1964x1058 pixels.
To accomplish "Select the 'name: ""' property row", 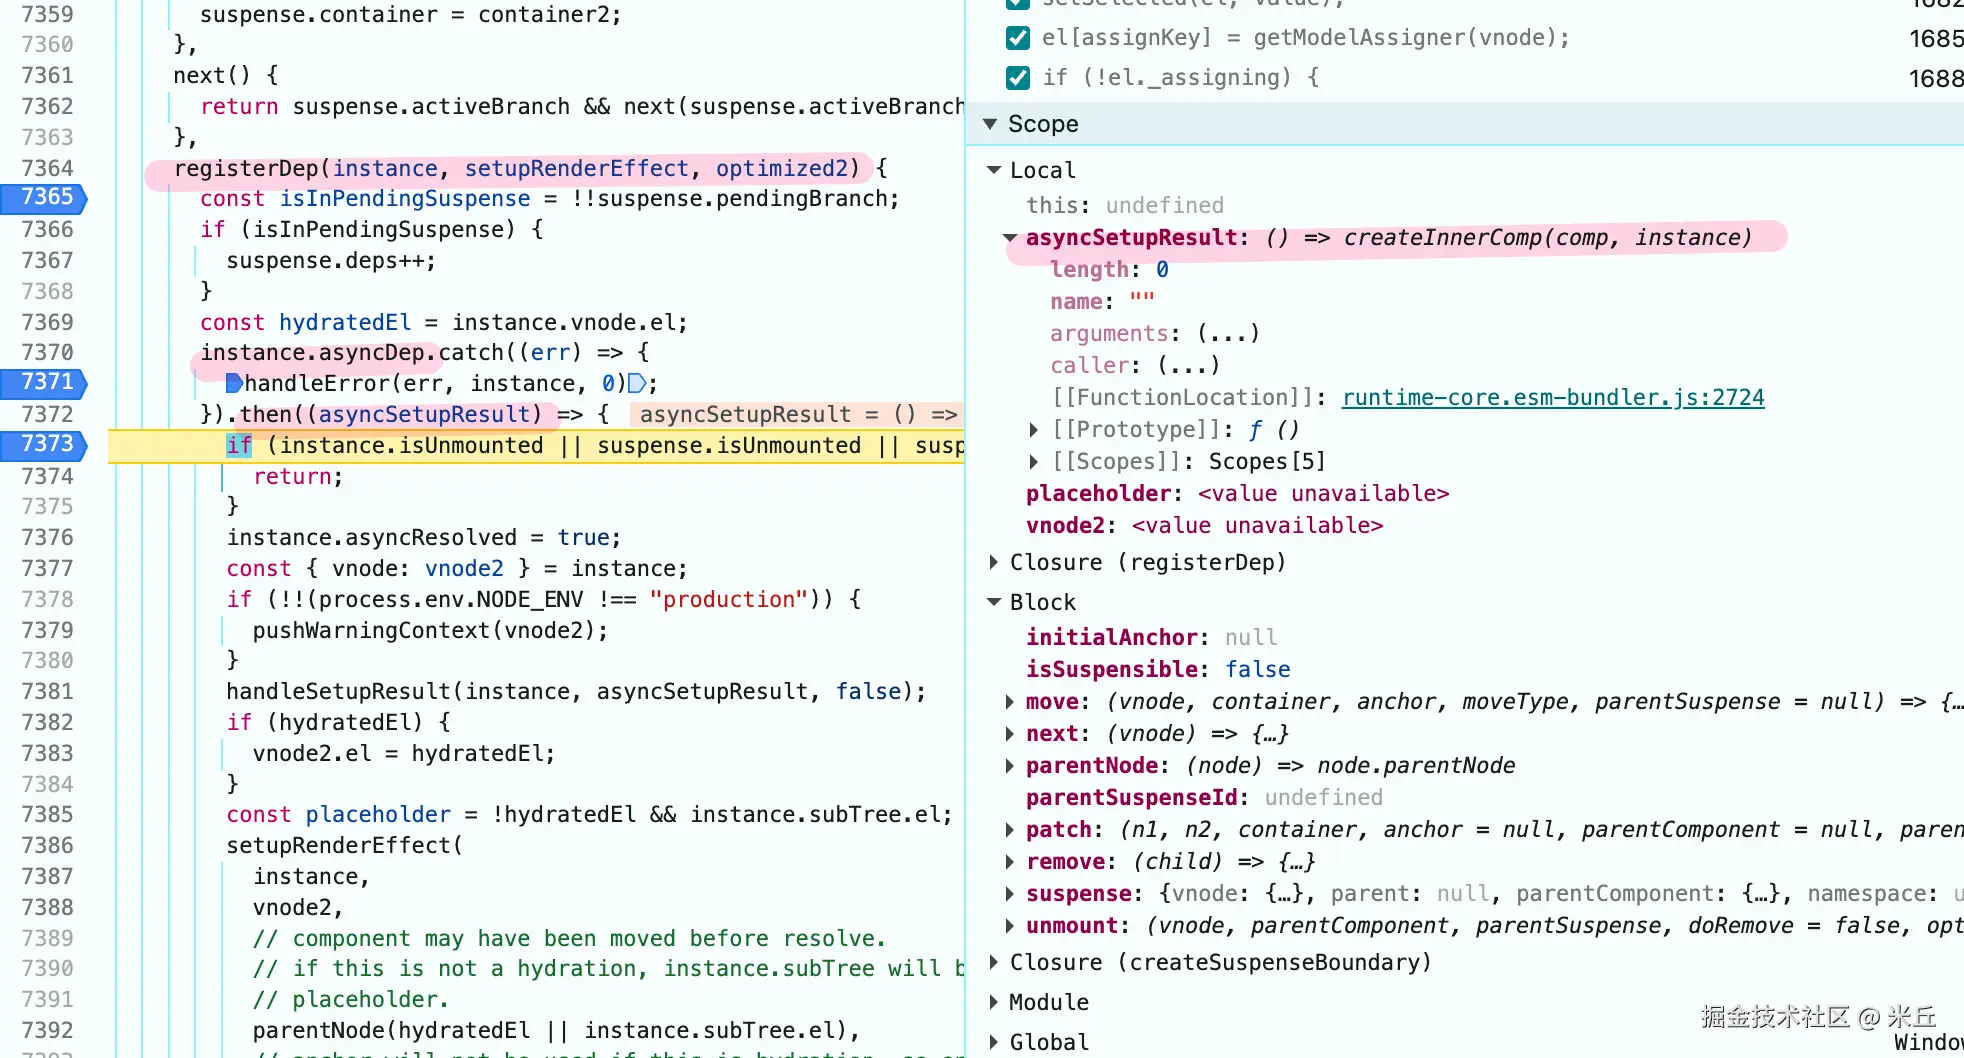I will 1102,302.
